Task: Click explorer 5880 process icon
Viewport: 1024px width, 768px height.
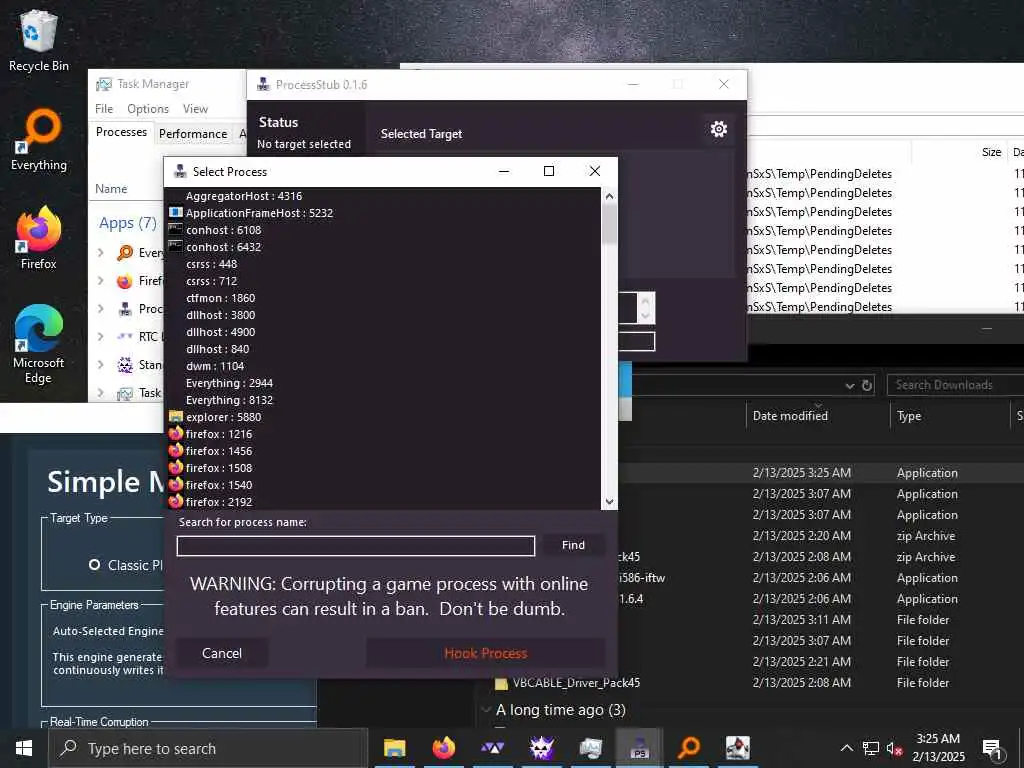Action: click(x=175, y=416)
